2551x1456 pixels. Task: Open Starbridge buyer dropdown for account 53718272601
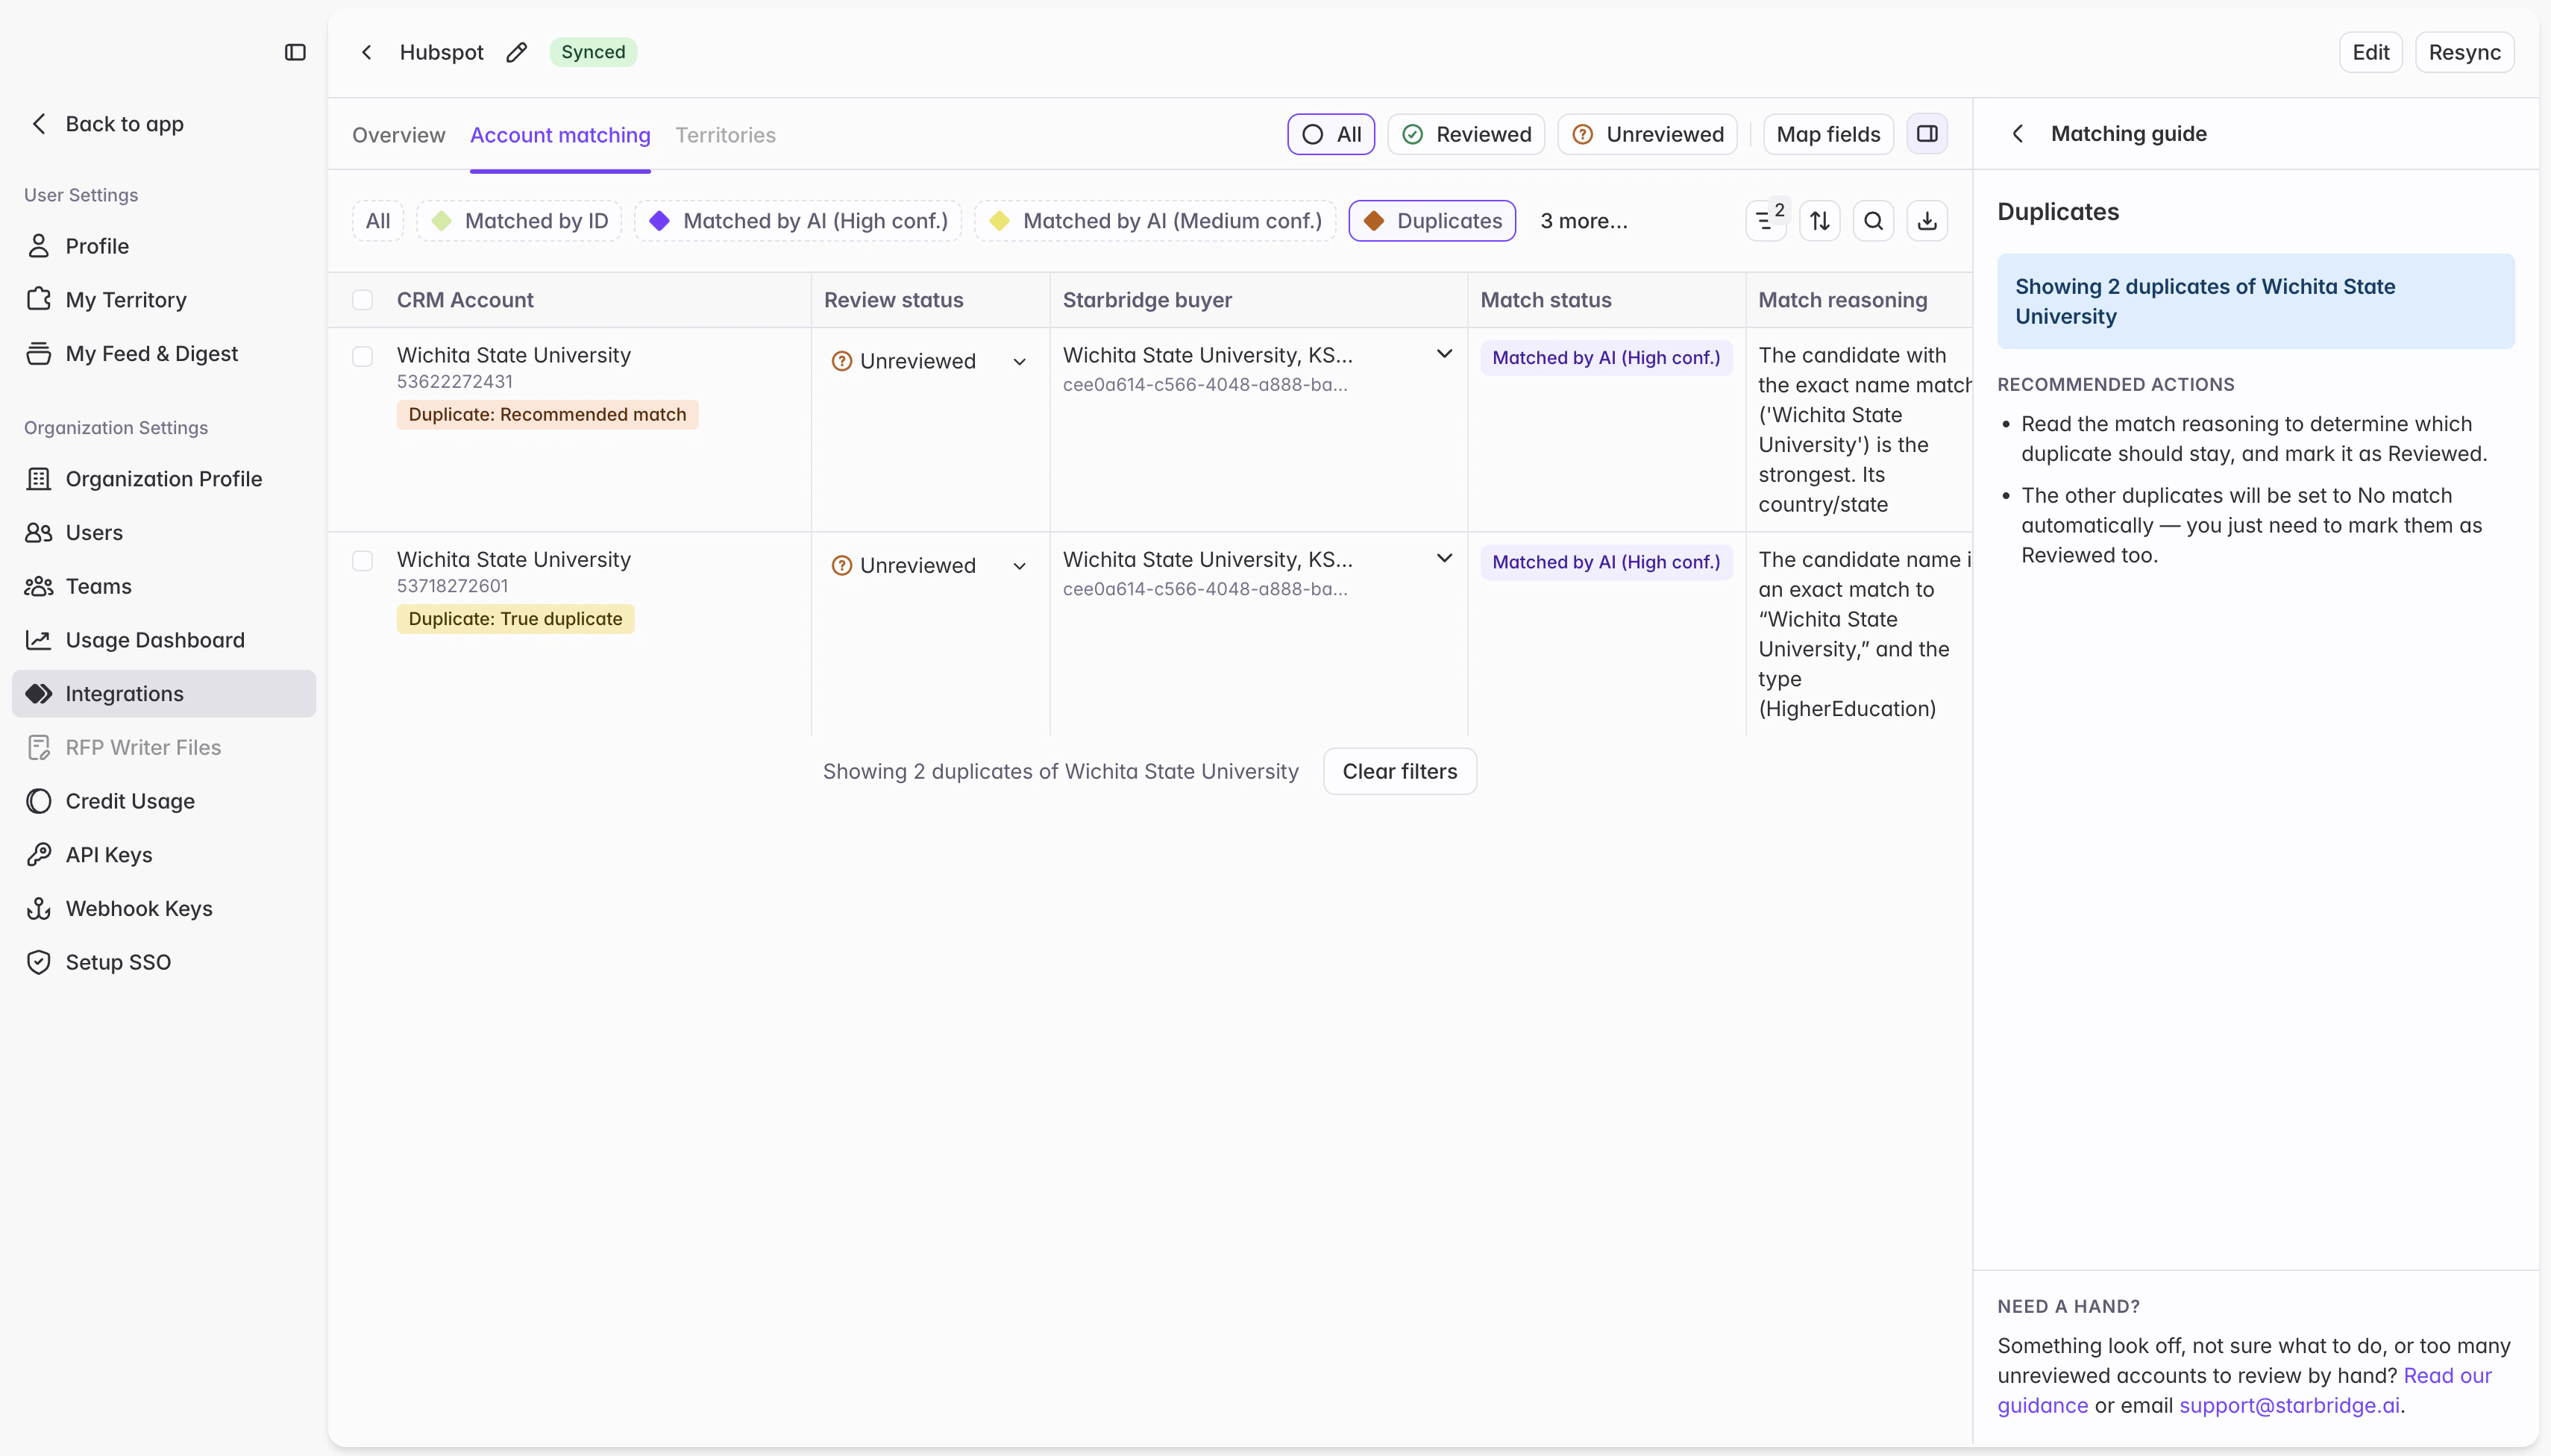point(1444,558)
